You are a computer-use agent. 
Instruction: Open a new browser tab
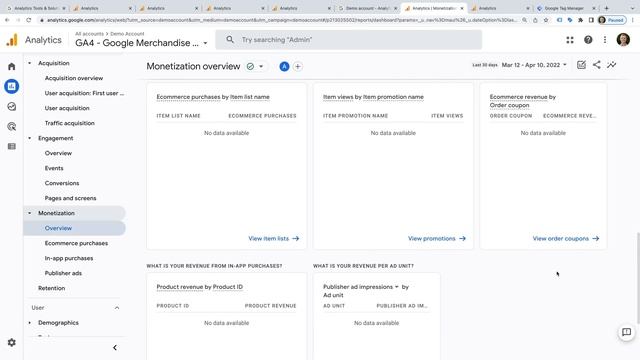tap(606, 8)
